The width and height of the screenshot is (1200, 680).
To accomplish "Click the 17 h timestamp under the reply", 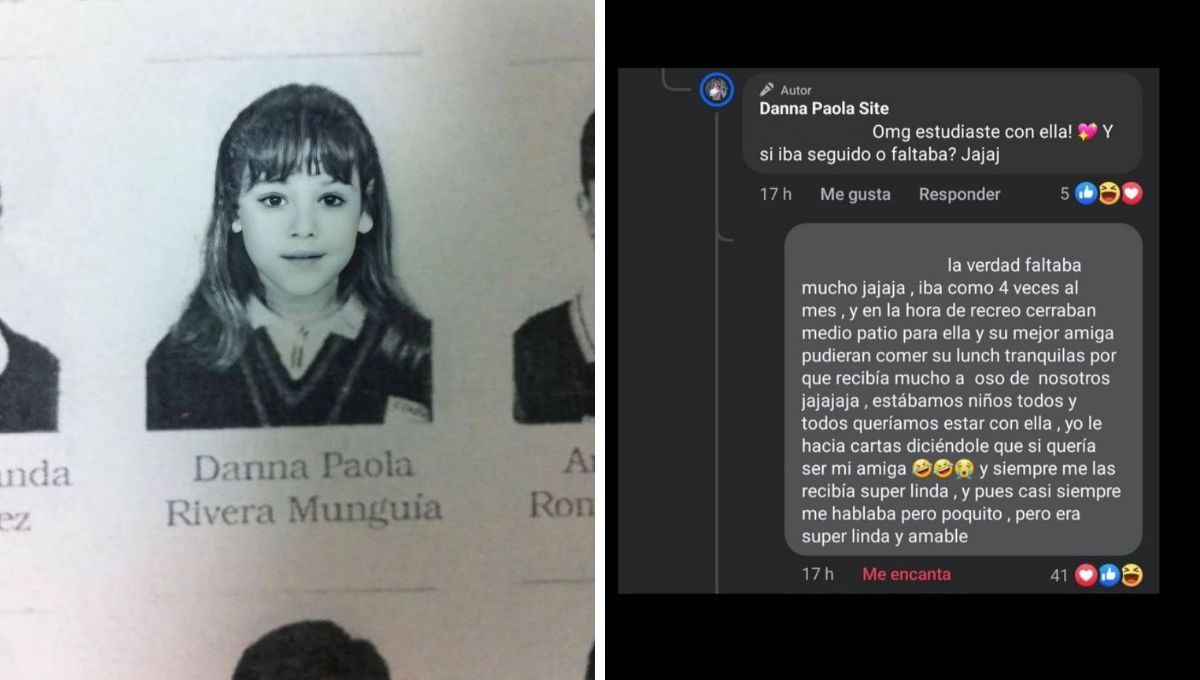I will (x=817, y=574).
